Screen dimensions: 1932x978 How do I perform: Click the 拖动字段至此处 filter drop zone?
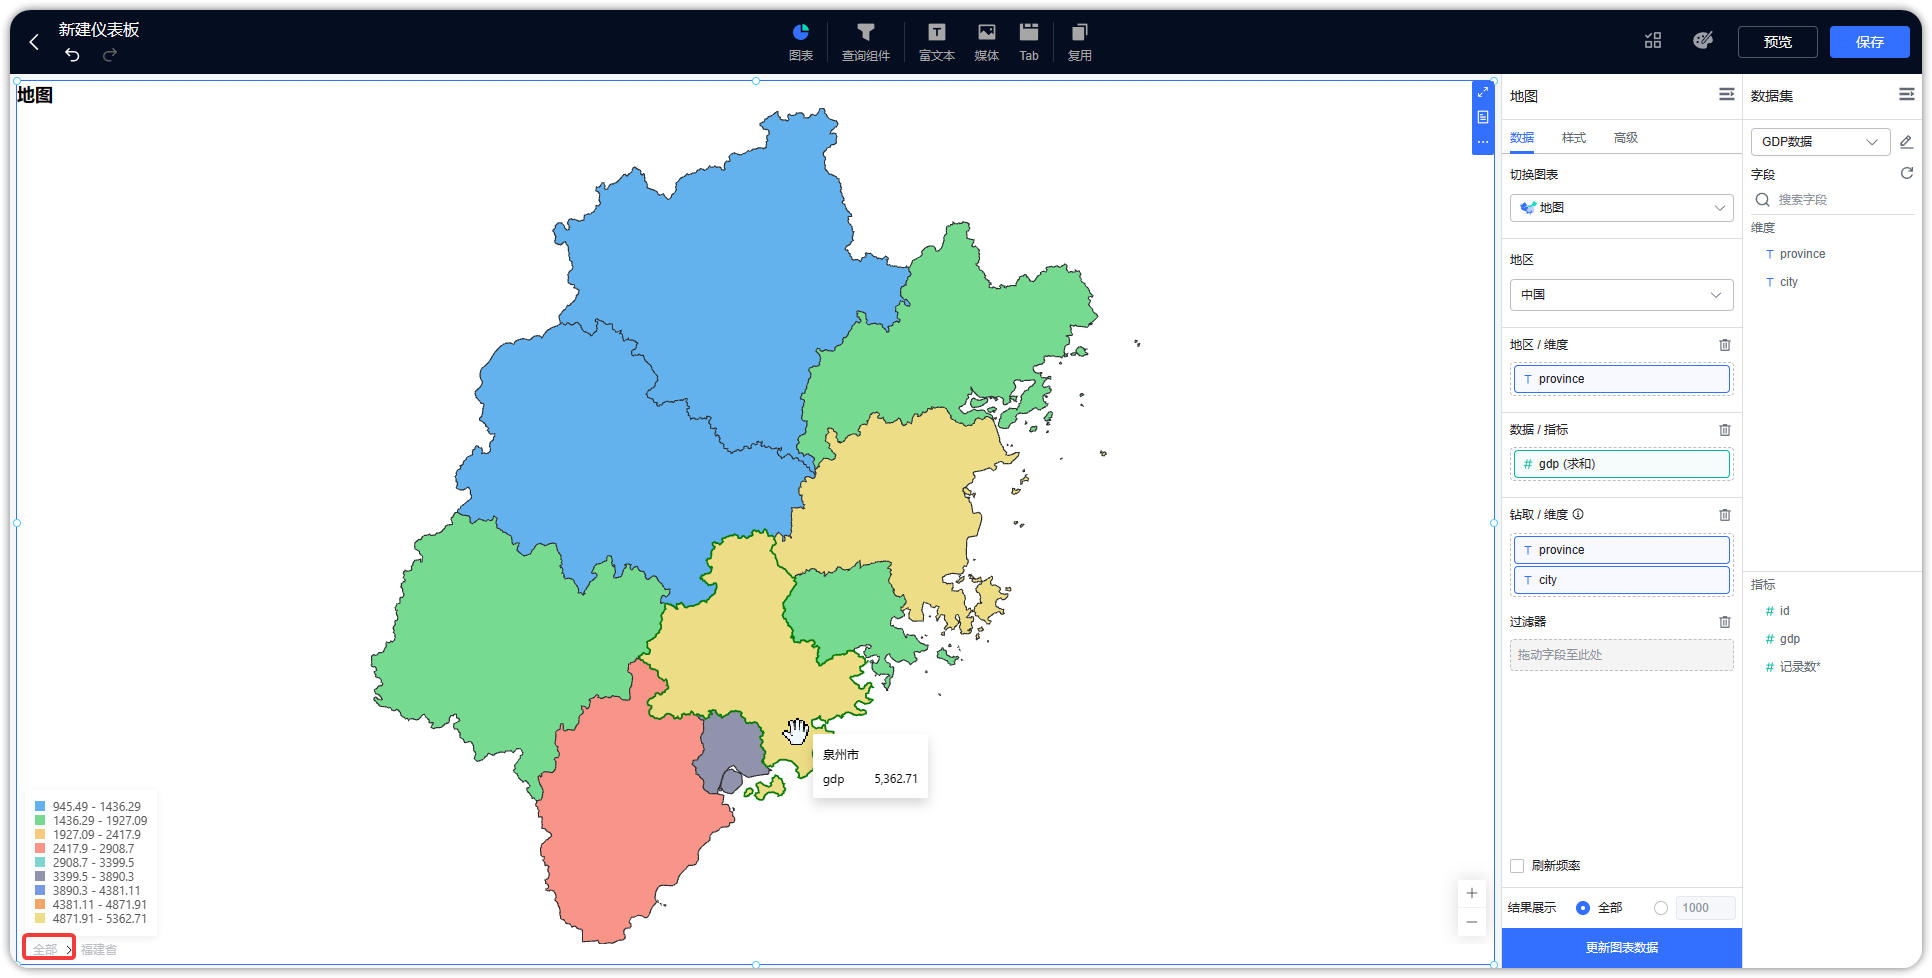(x=1622, y=655)
